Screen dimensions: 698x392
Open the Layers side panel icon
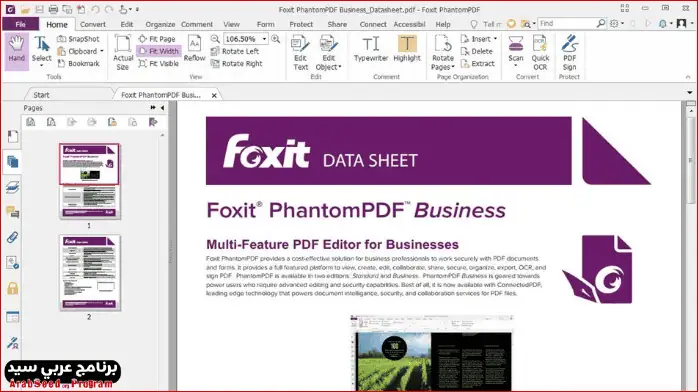point(12,187)
